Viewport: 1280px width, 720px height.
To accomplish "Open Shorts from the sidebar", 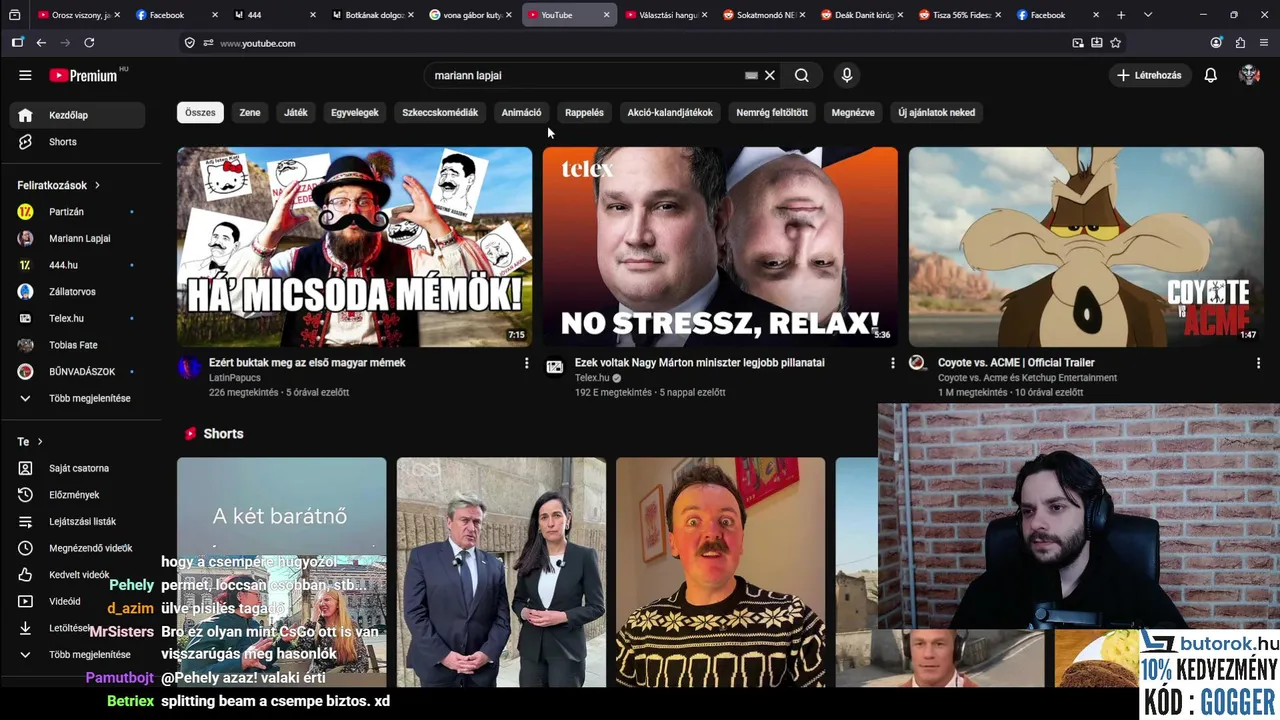I will (x=78, y=142).
